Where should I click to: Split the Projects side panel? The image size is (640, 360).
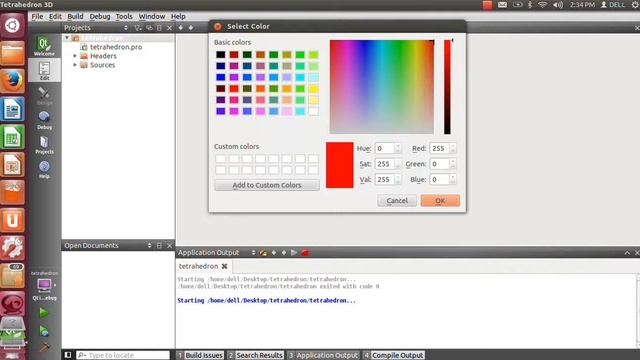159,28
